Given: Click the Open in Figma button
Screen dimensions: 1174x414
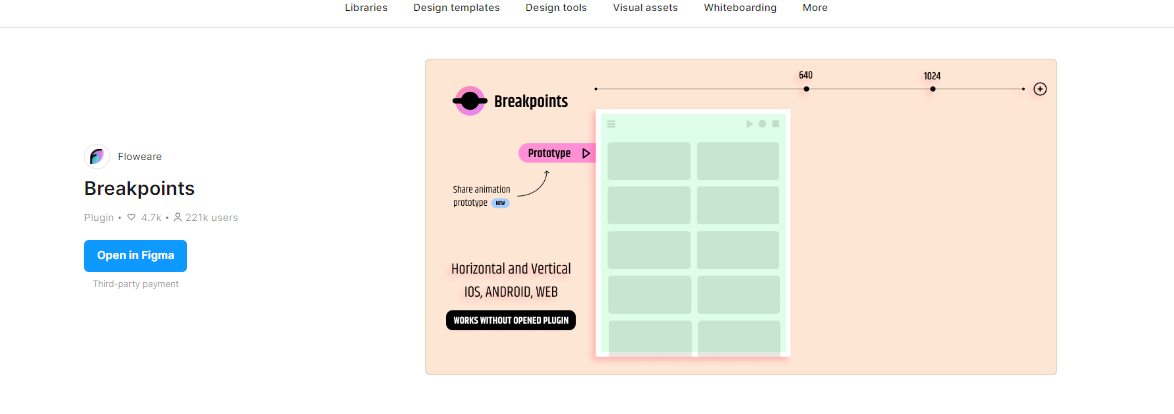Looking at the screenshot, I should pyautogui.click(x=136, y=256).
